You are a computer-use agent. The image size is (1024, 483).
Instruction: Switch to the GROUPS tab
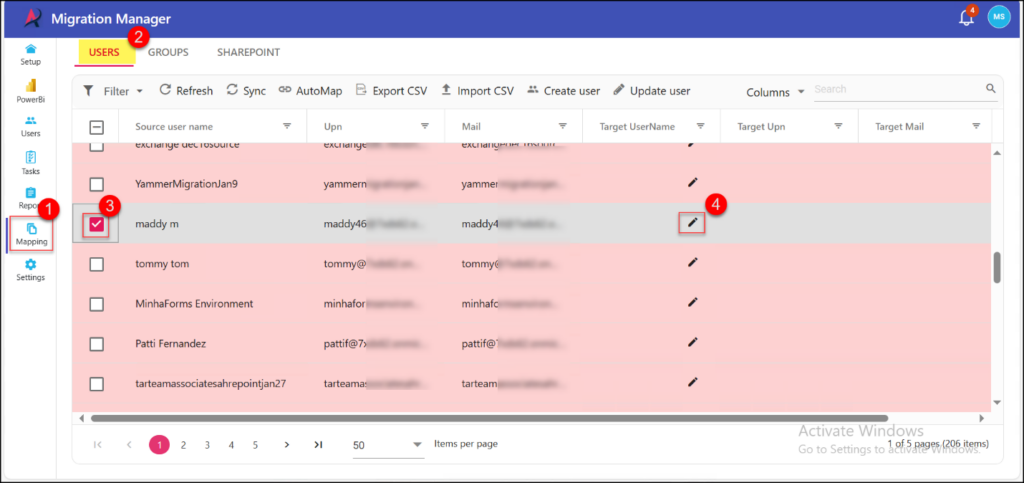pyautogui.click(x=168, y=52)
